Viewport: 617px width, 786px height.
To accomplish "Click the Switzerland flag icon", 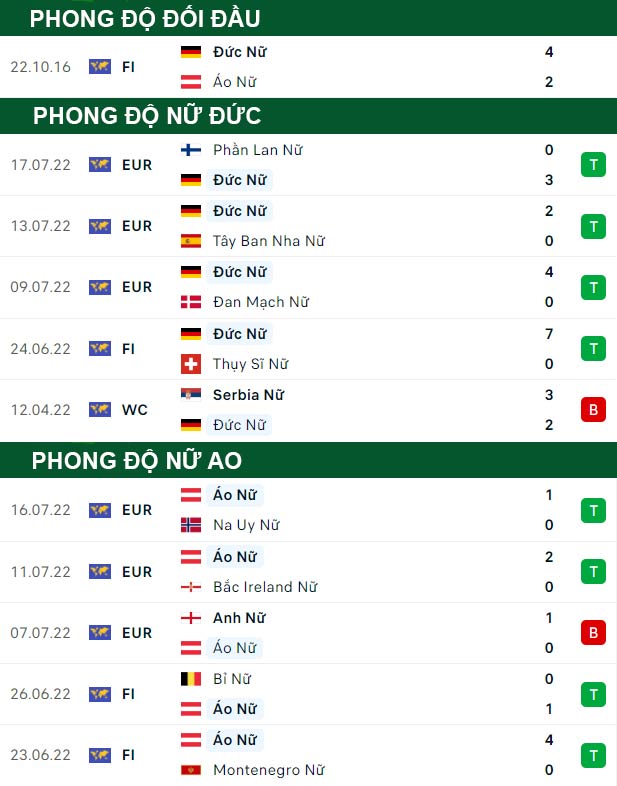I will [191, 364].
